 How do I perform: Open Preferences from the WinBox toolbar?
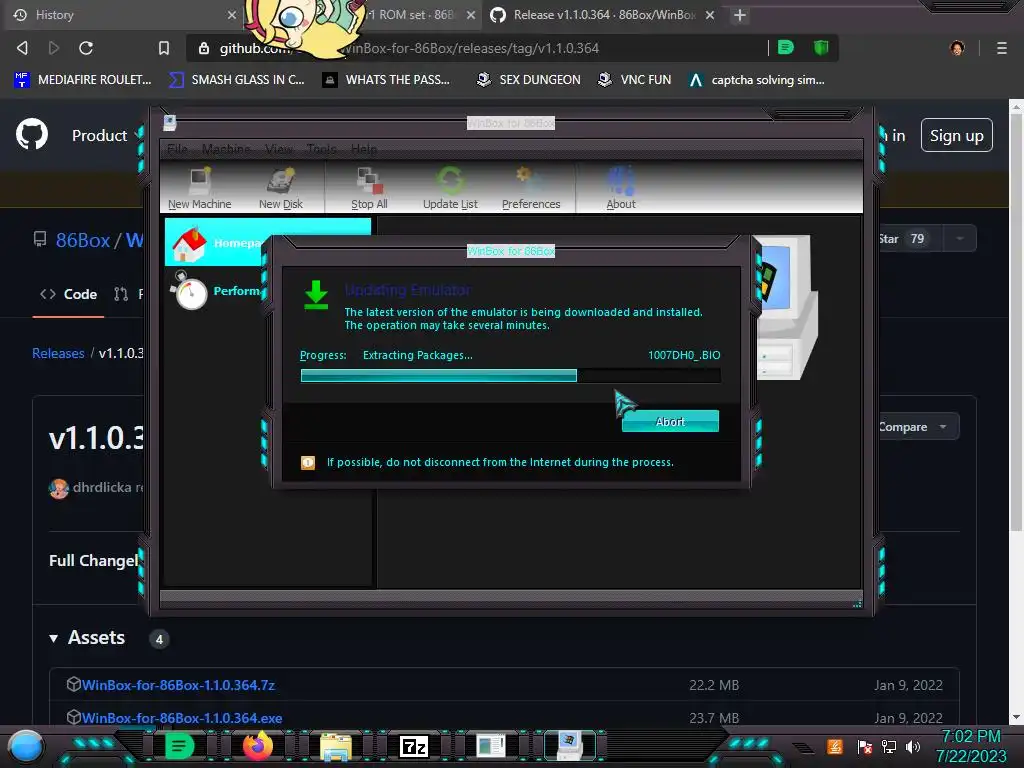[x=531, y=189]
